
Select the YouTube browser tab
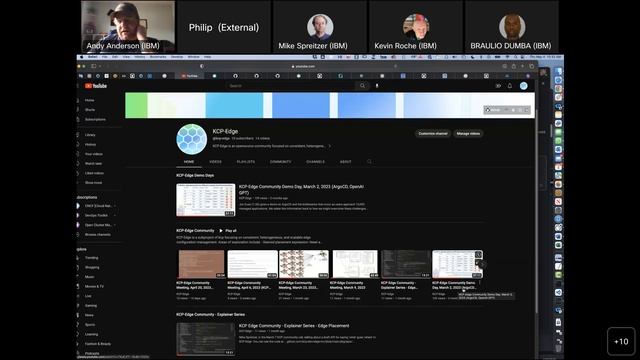190,76
